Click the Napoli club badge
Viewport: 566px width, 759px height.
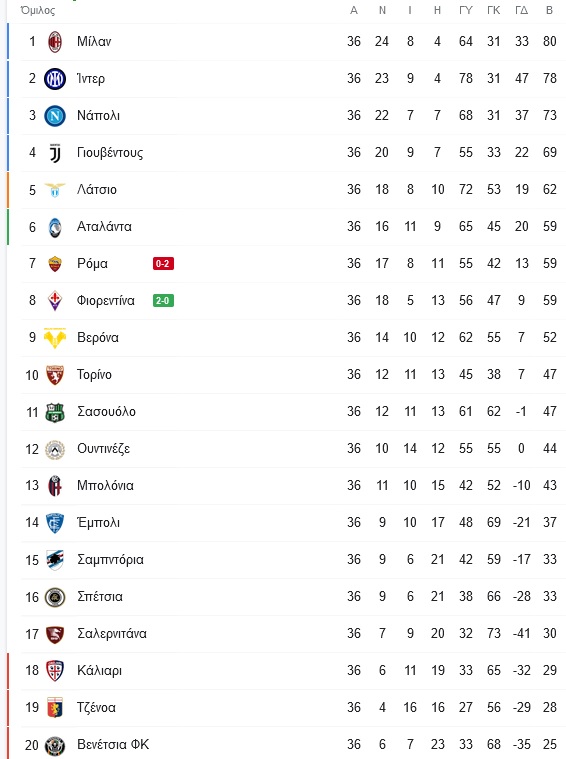coord(55,116)
